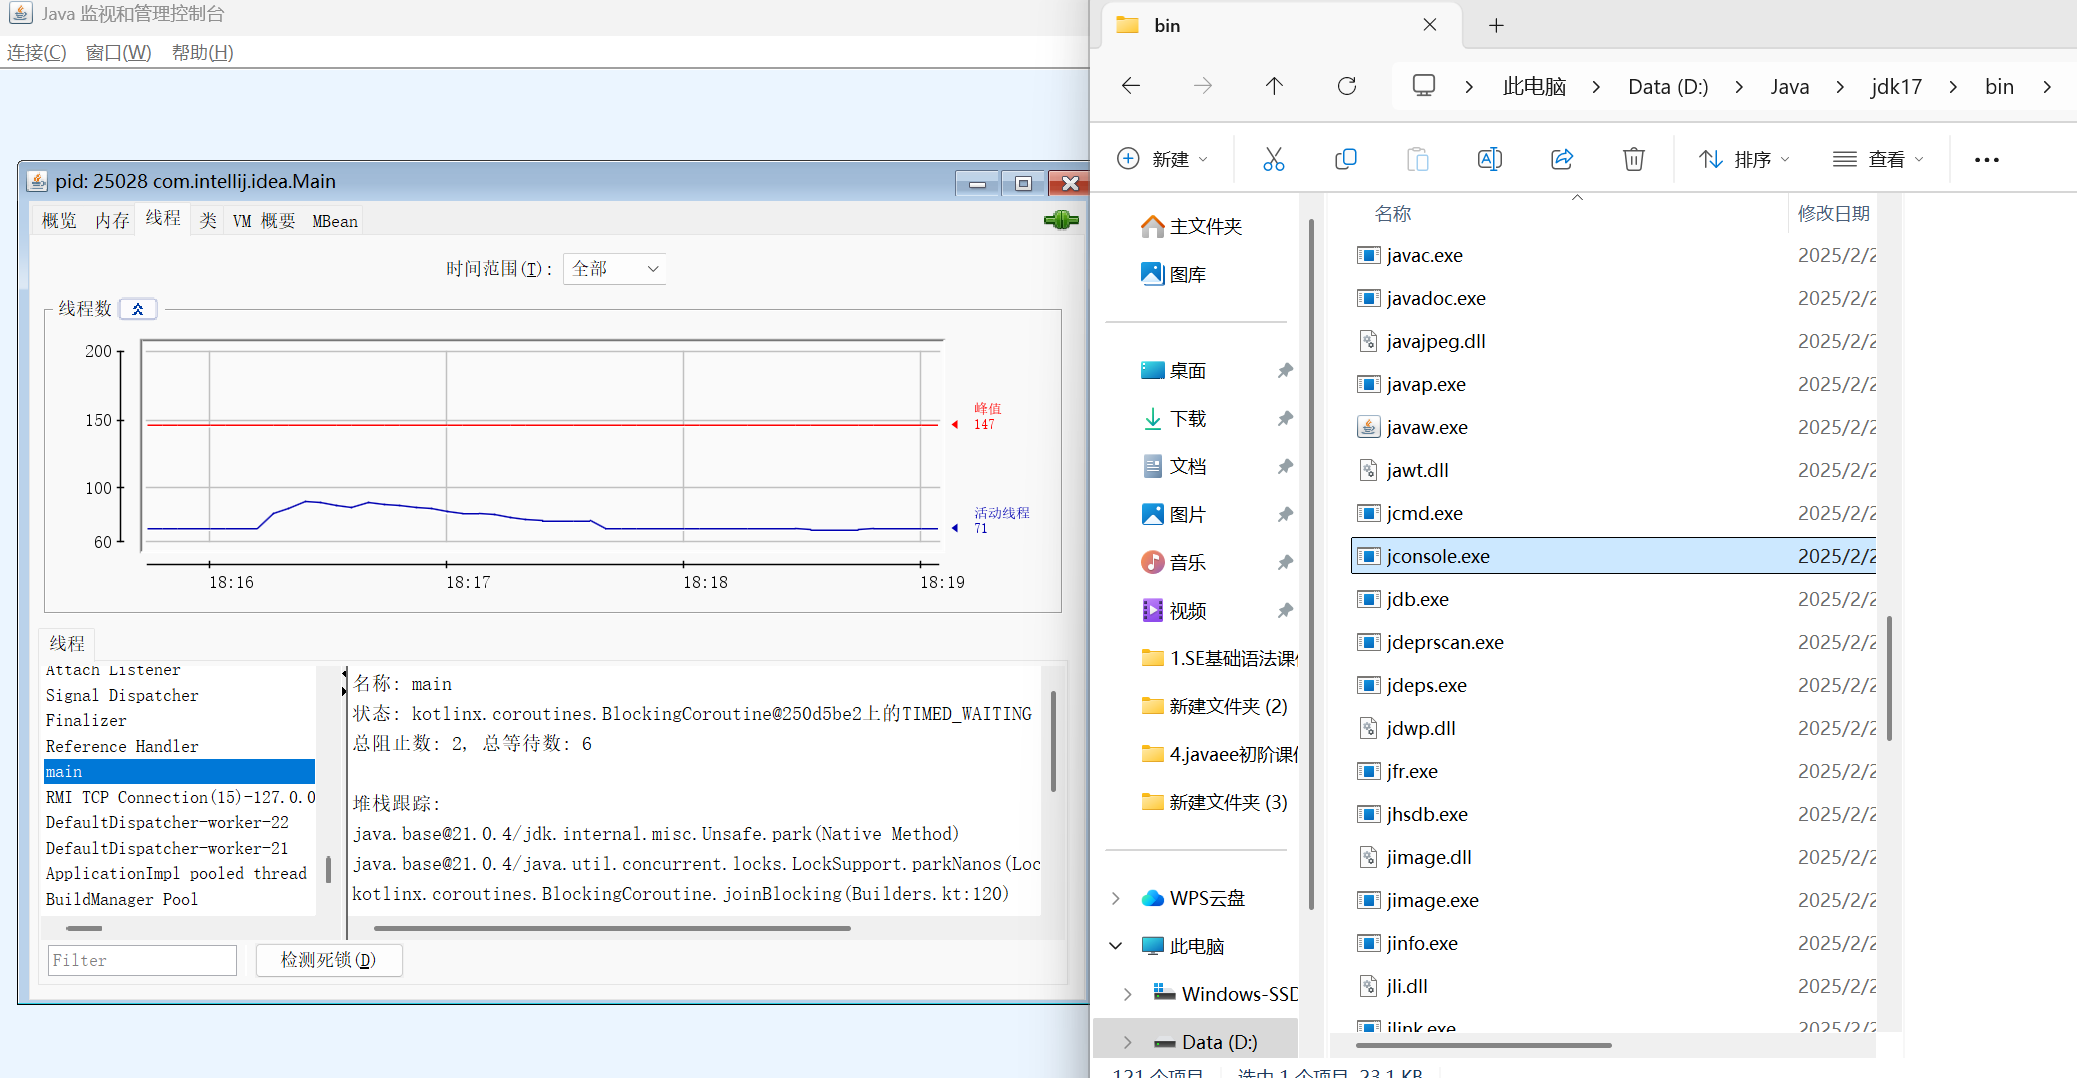The height and width of the screenshot is (1078, 2077).
Task: Select the jhsdb.exe file
Action: (1427, 814)
